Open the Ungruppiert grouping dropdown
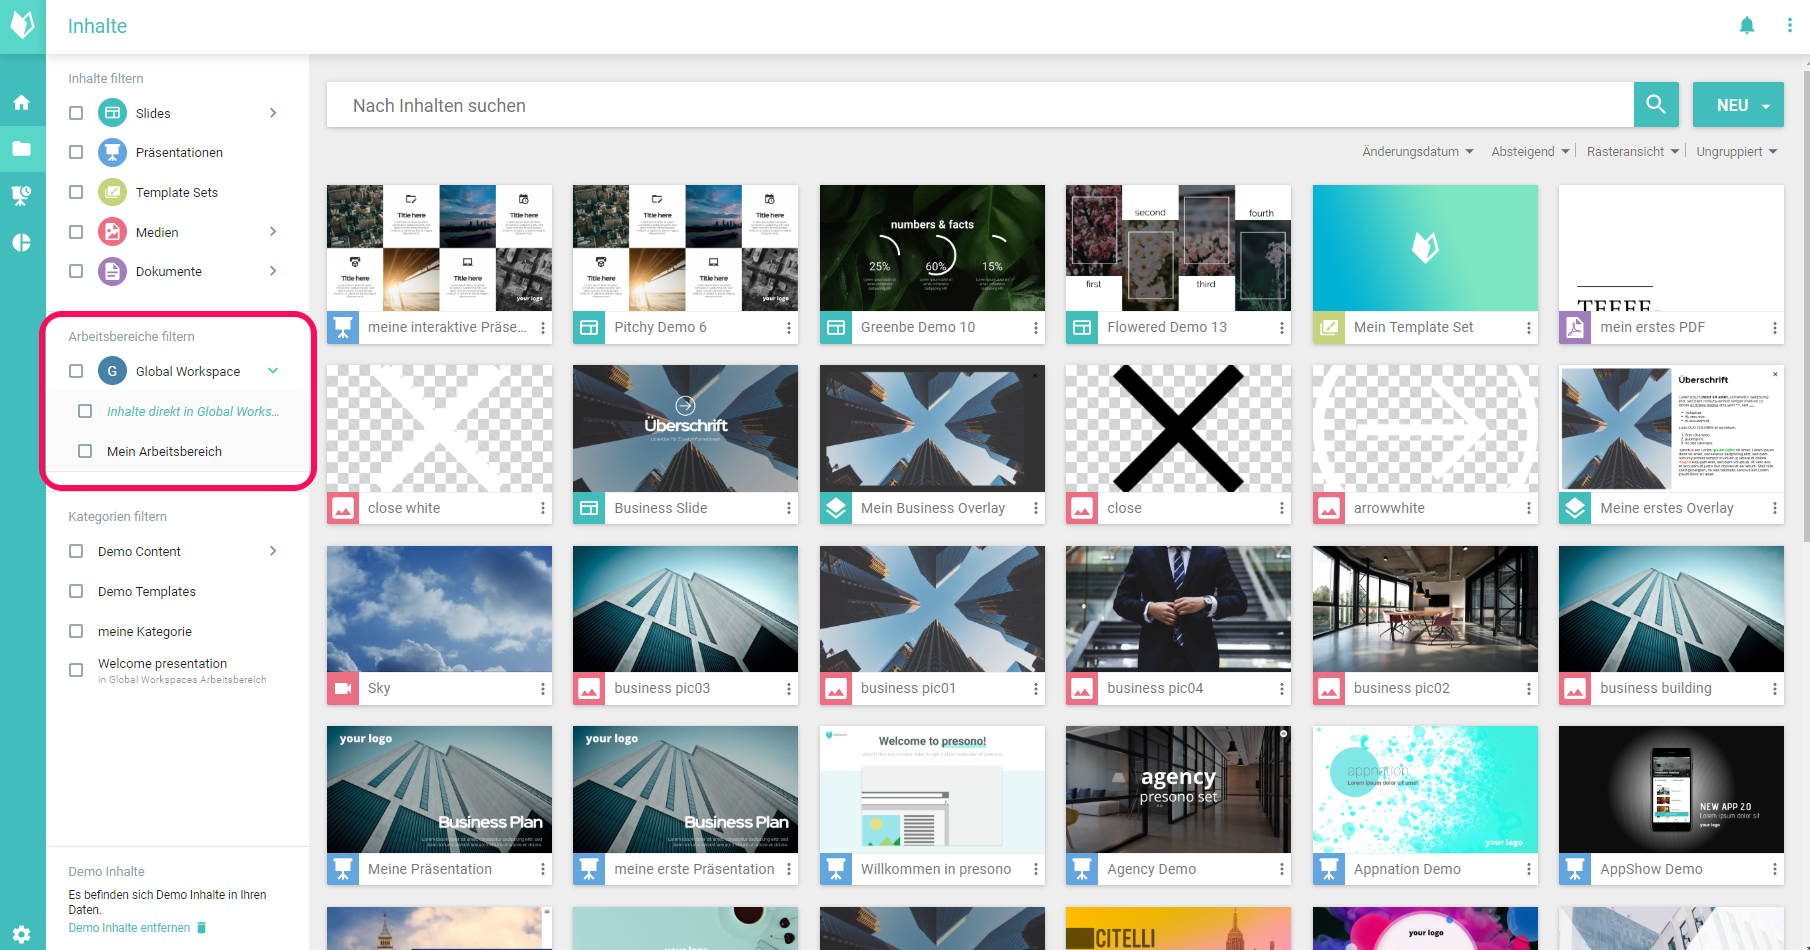Screen dimensions: 1810x950 point(1737,152)
